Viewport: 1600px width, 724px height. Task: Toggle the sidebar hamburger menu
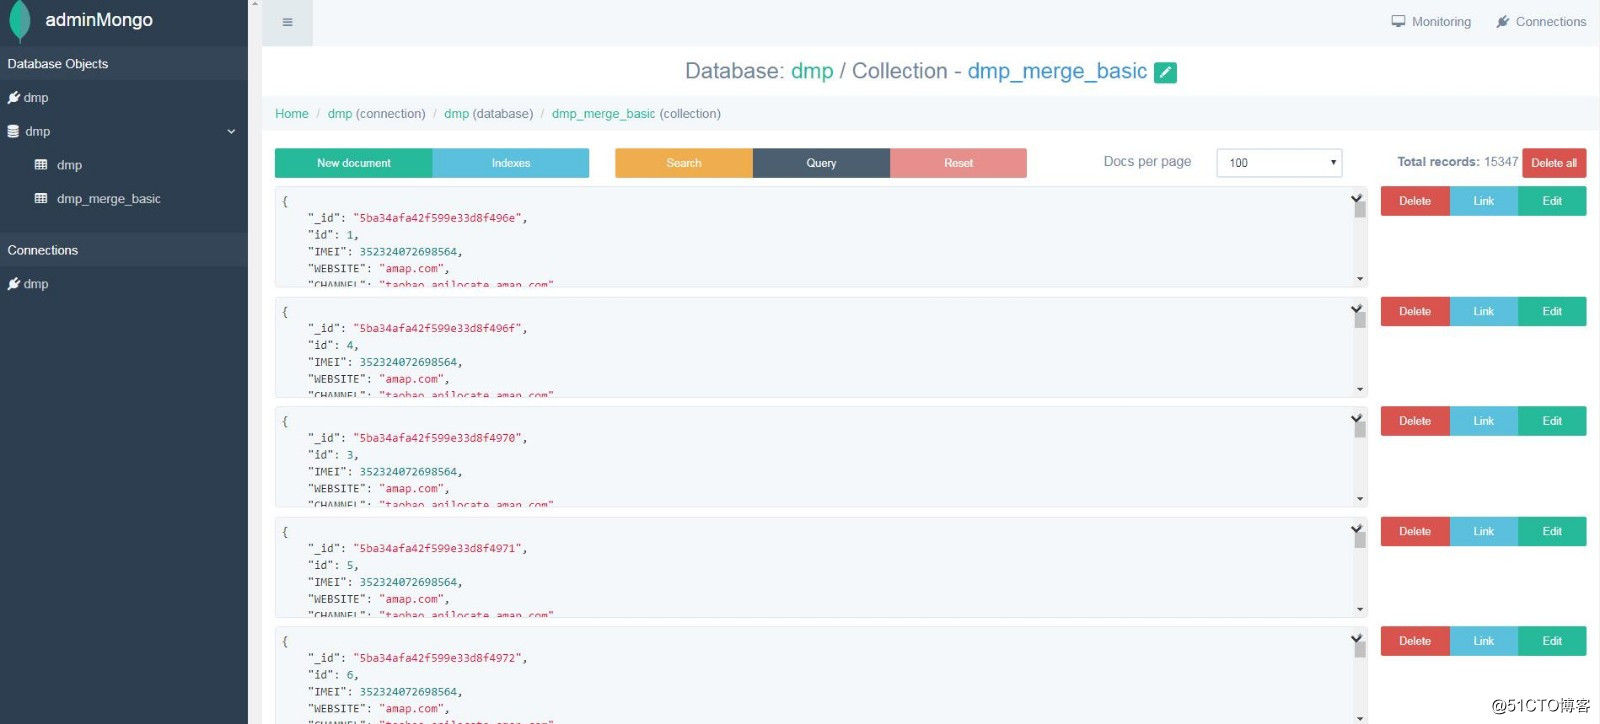pyautogui.click(x=288, y=22)
